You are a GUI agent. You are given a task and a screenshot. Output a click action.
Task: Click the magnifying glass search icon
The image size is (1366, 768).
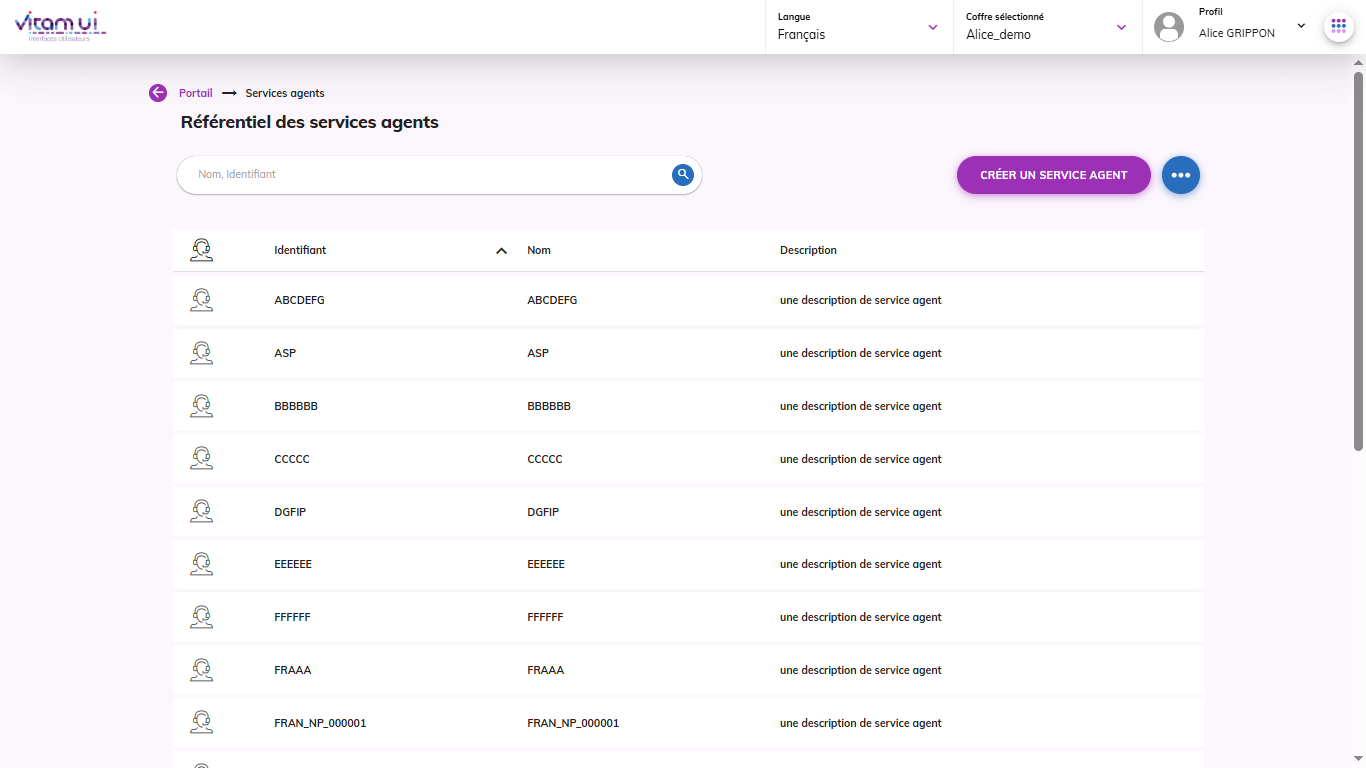683,175
